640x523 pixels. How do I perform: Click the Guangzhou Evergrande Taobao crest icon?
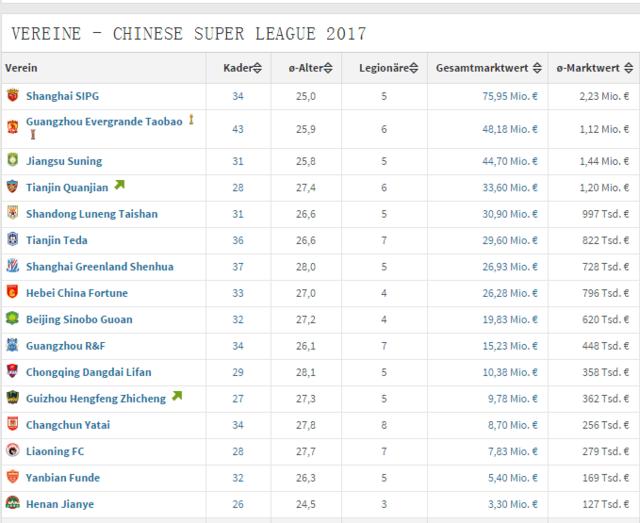tap(13, 127)
